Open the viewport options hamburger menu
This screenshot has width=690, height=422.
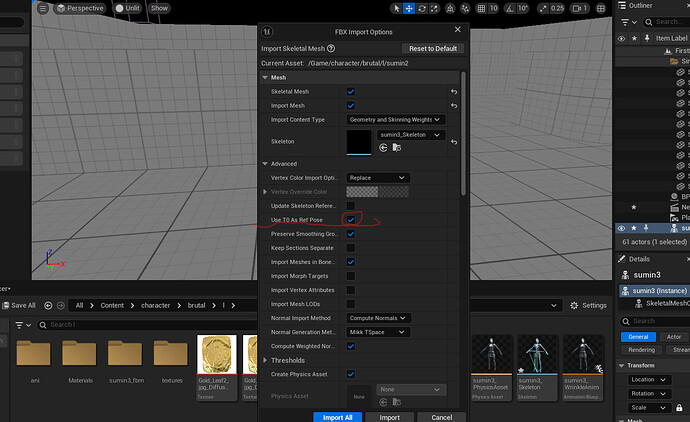tap(43, 8)
